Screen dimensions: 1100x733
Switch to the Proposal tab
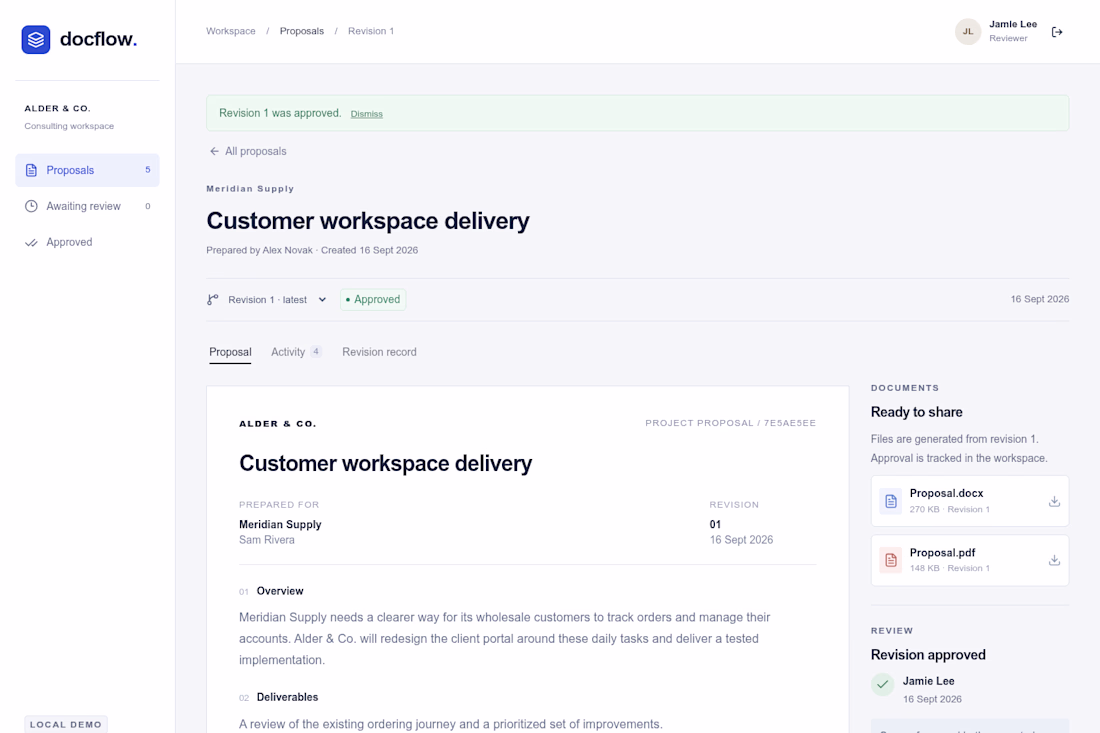coord(230,352)
